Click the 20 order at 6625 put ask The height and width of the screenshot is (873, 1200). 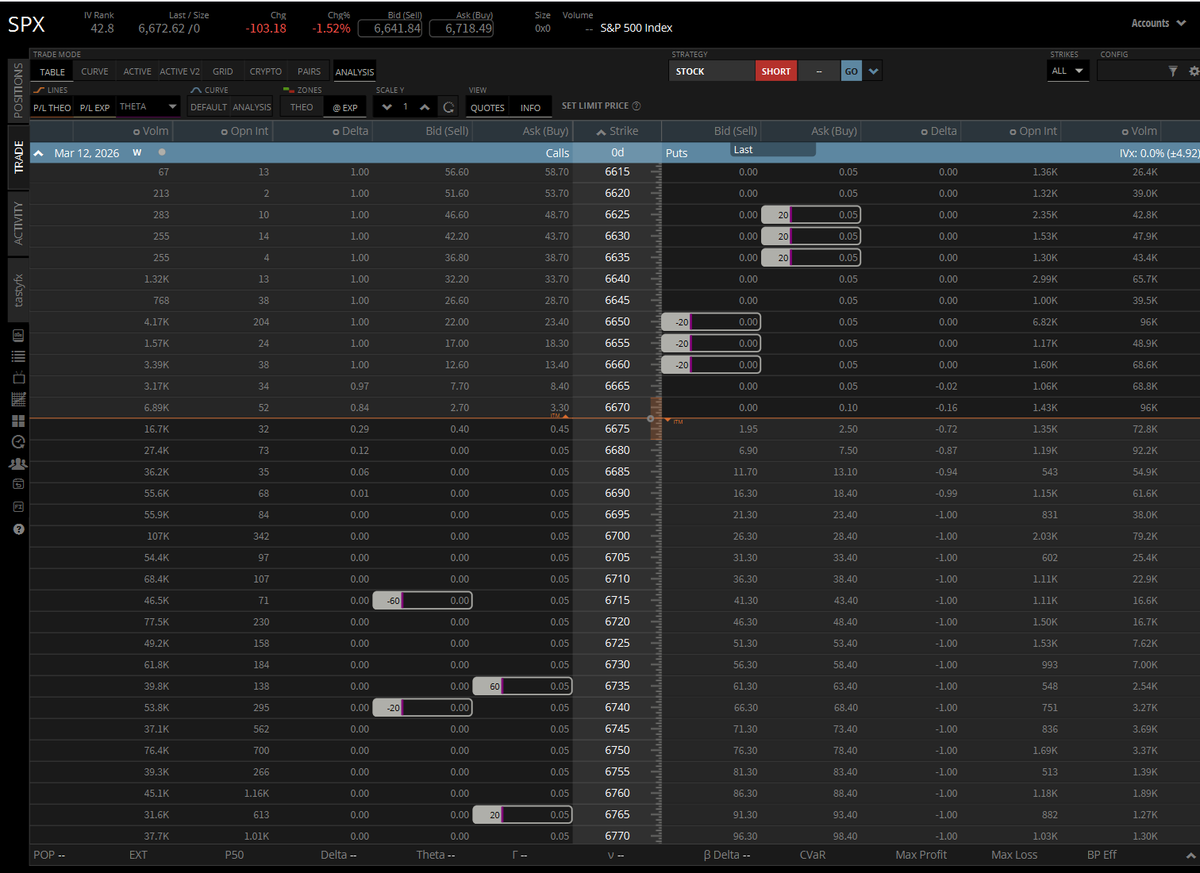(810, 215)
